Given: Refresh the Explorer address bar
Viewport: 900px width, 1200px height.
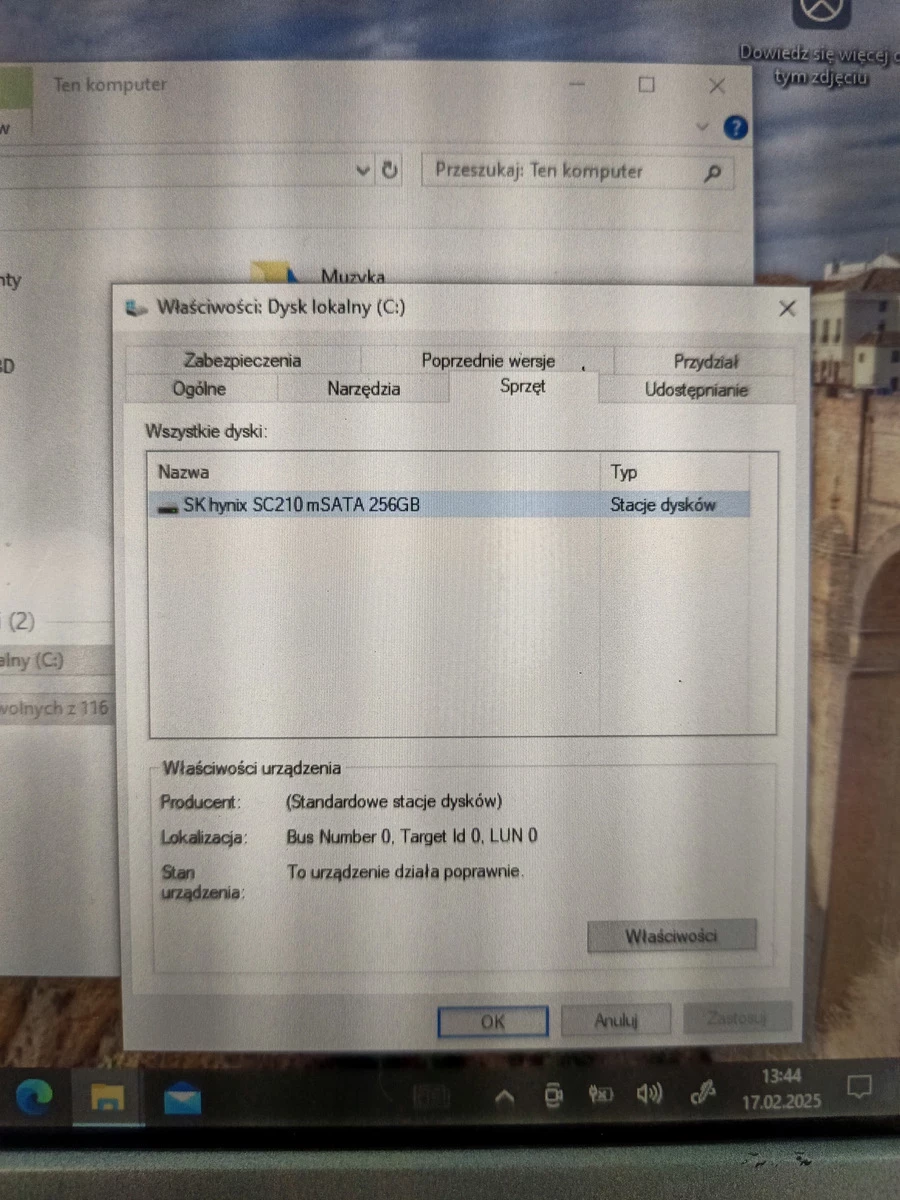Looking at the screenshot, I should [x=390, y=170].
